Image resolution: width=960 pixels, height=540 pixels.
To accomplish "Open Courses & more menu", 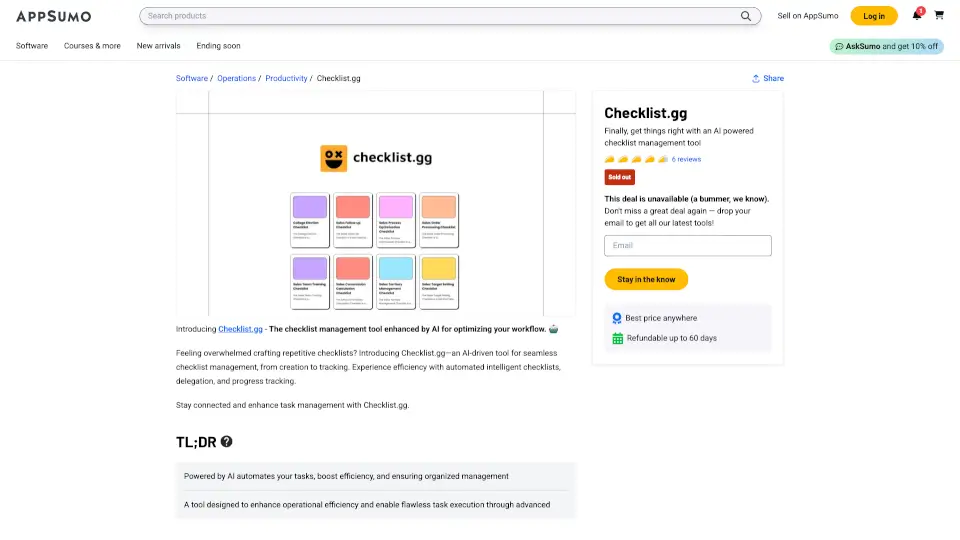I will click(x=92, y=46).
